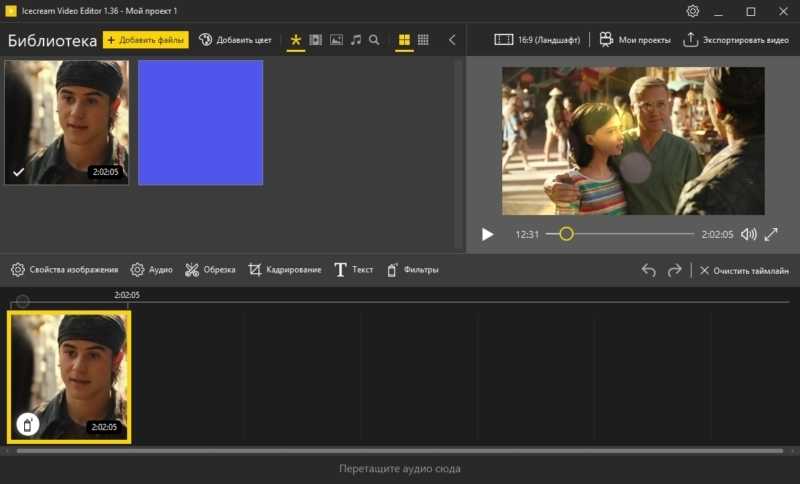Screen dimensions: 800x484
Task: Click Экспортировать видео
Action: (x=736, y=40)
